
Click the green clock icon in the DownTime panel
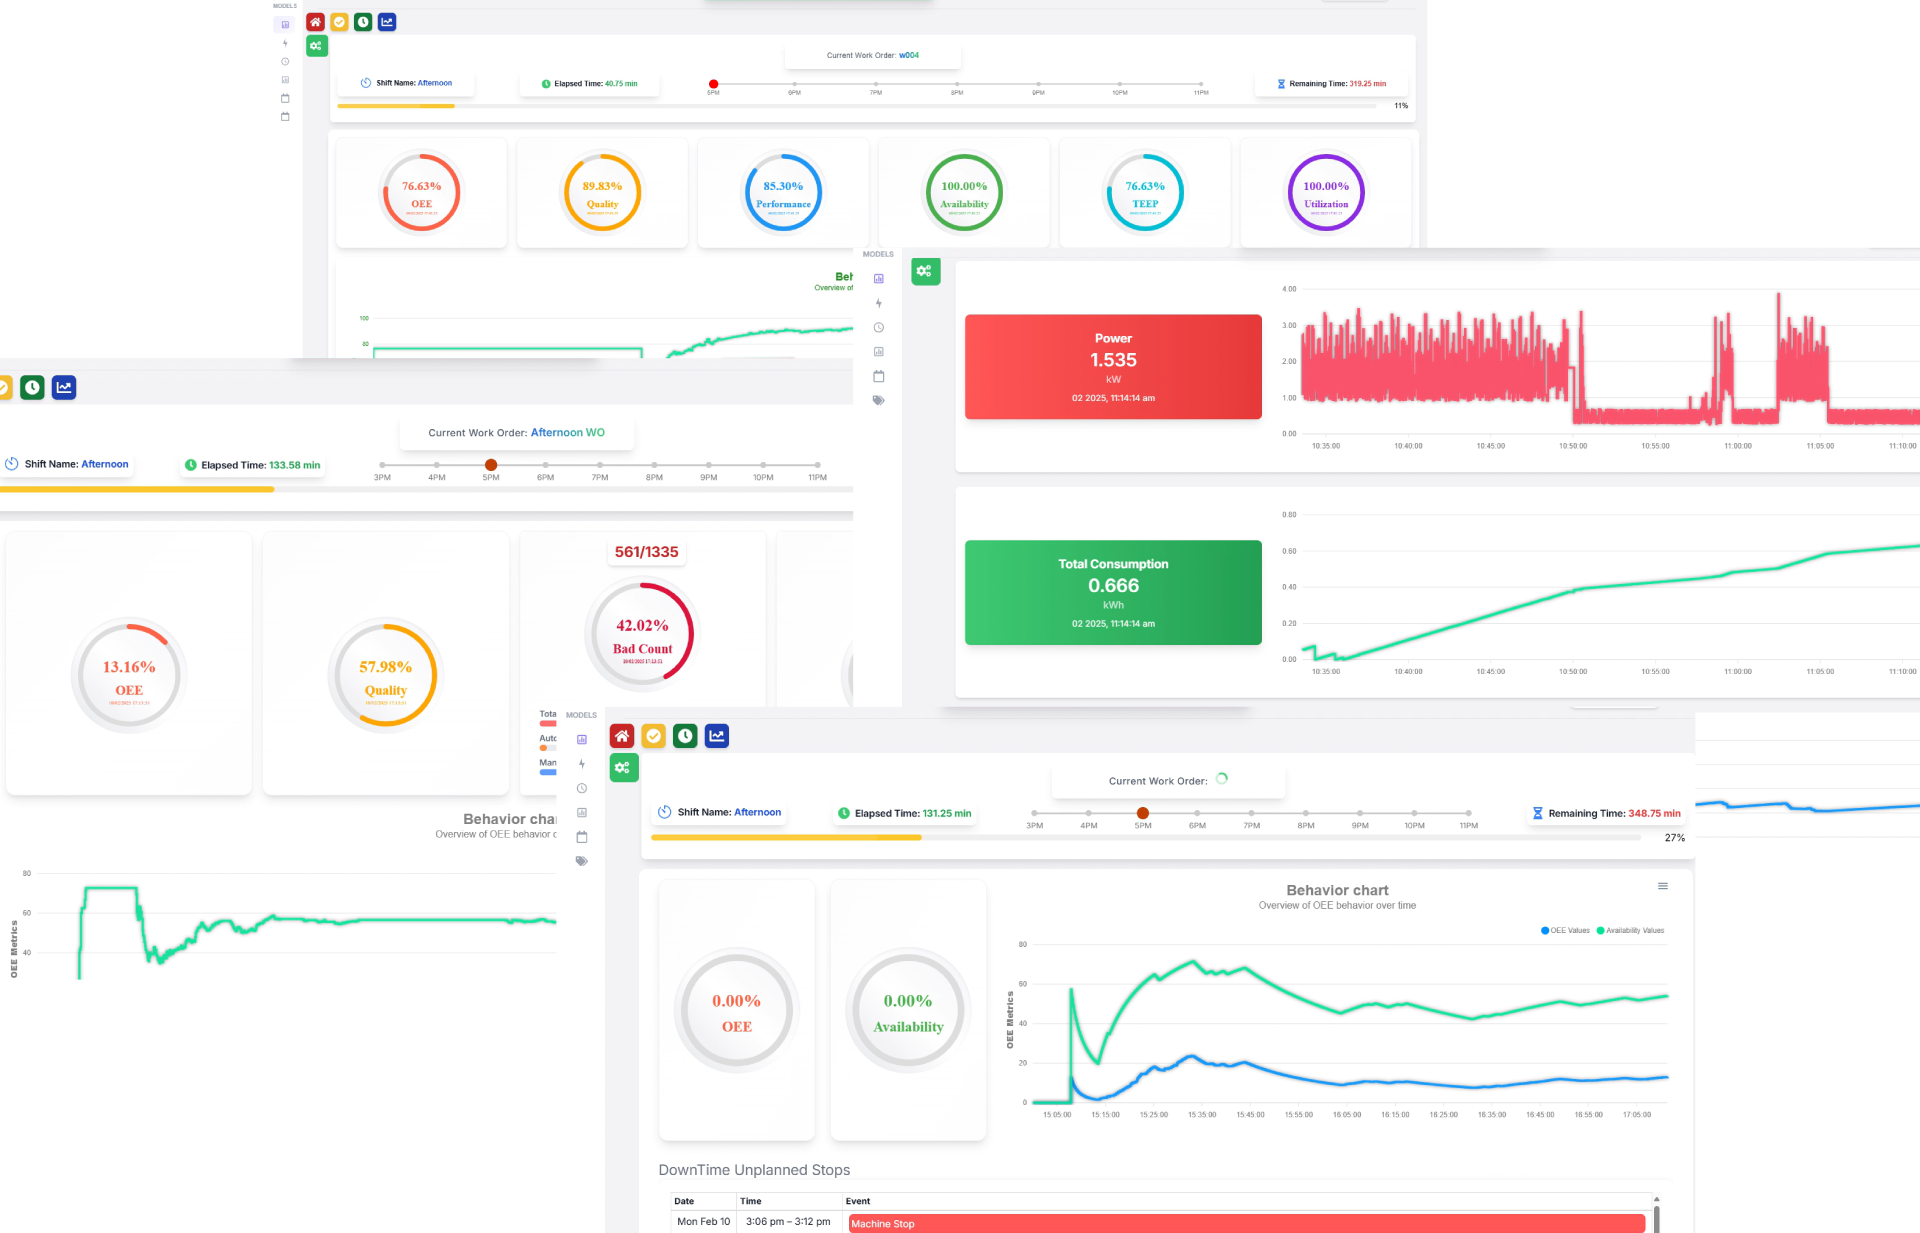click(685, 736)
